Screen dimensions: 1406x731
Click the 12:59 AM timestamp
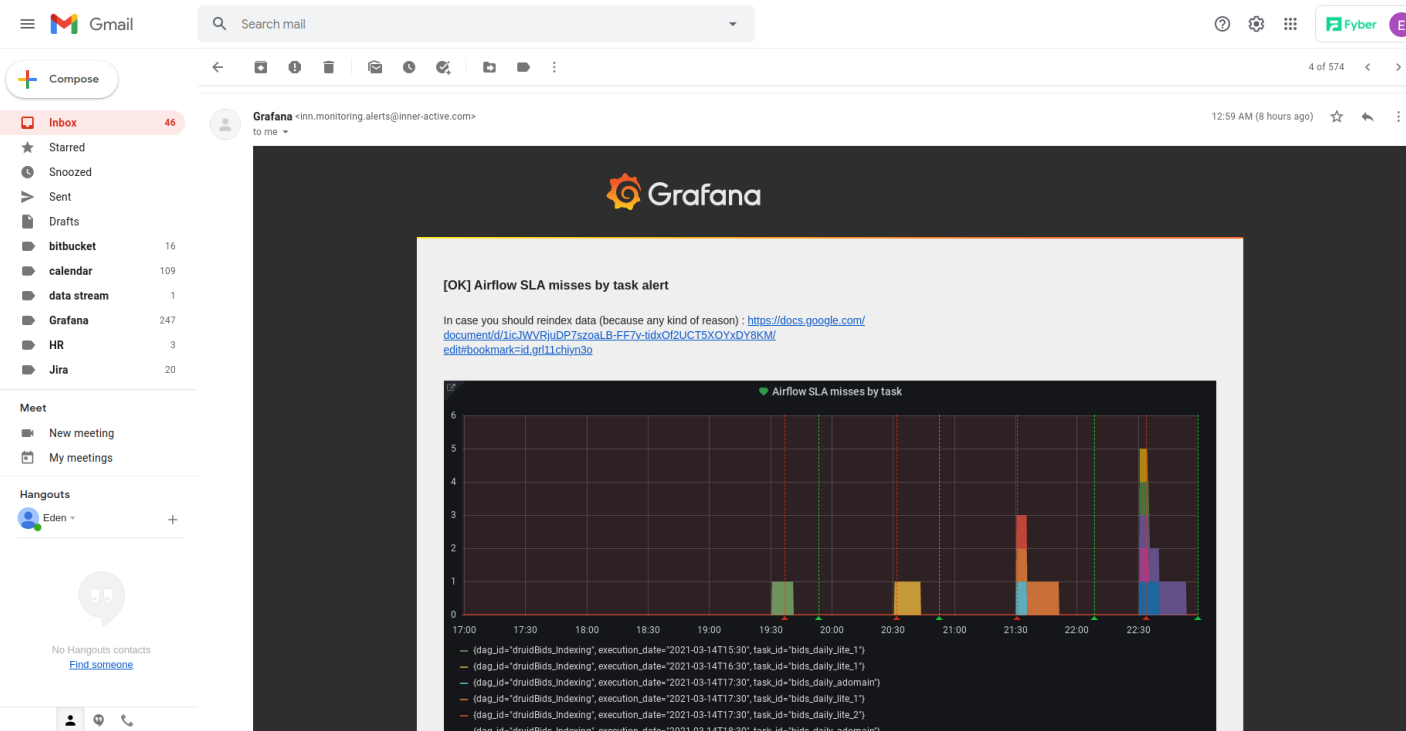point(1262,117)
